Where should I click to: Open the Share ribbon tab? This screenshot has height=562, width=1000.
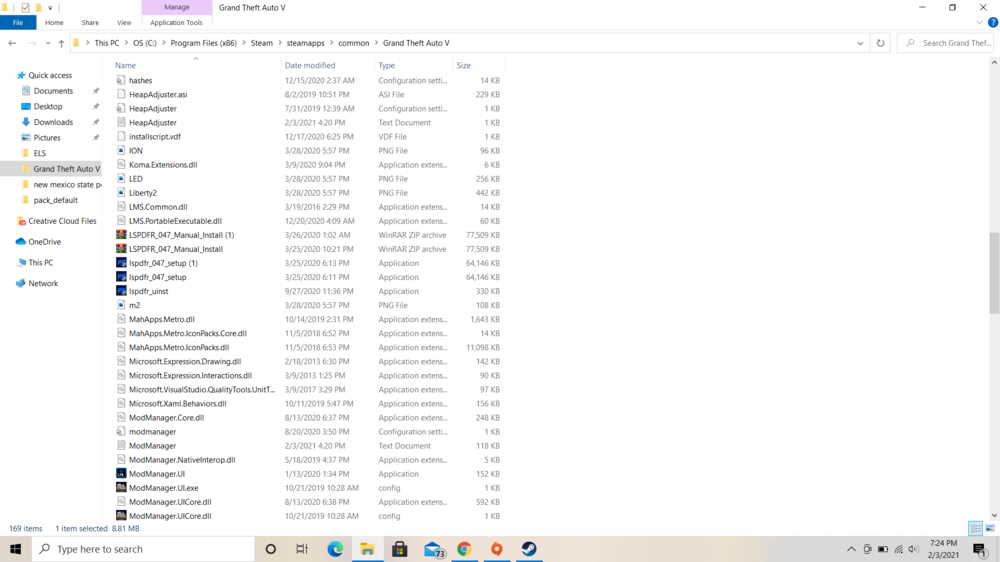tap(90, 22)
